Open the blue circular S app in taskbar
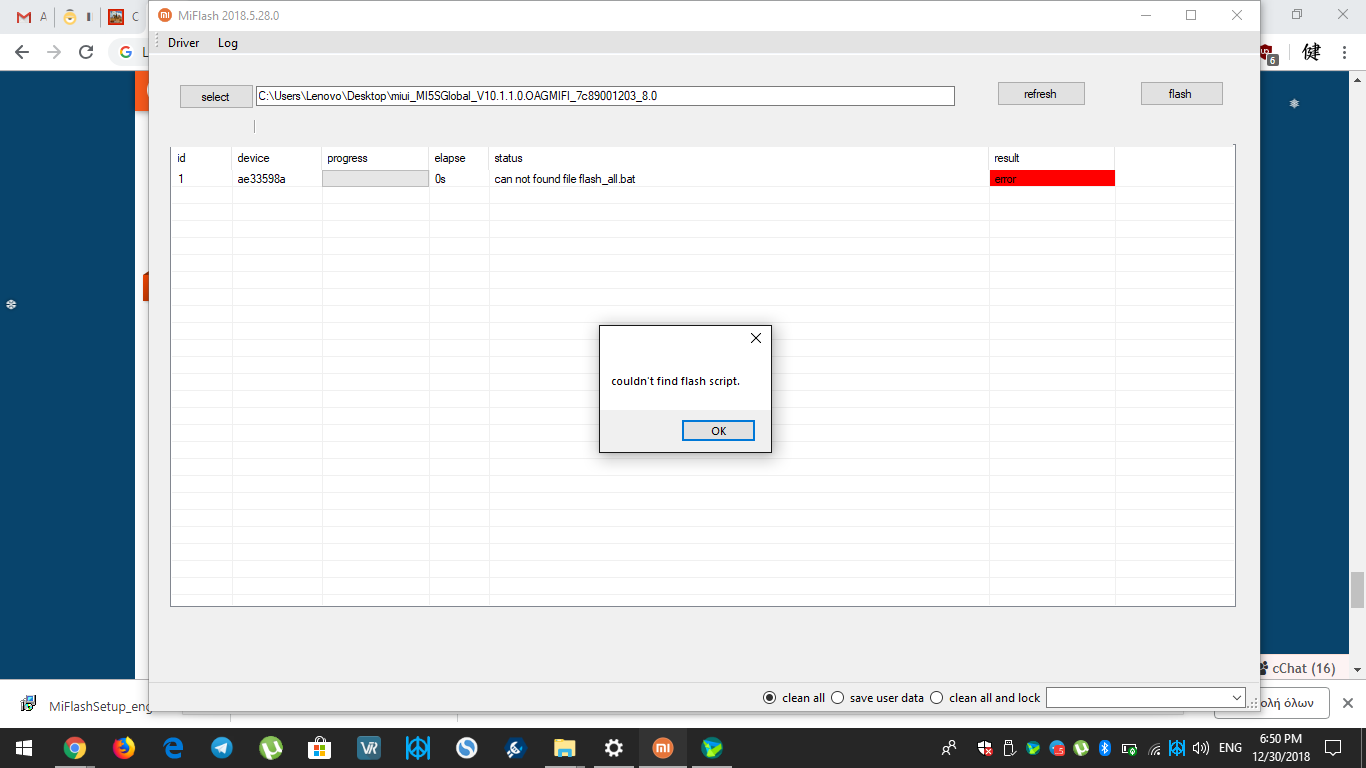Image resolution: width=1366 pixels, height=768 pixels. point(466,748)
